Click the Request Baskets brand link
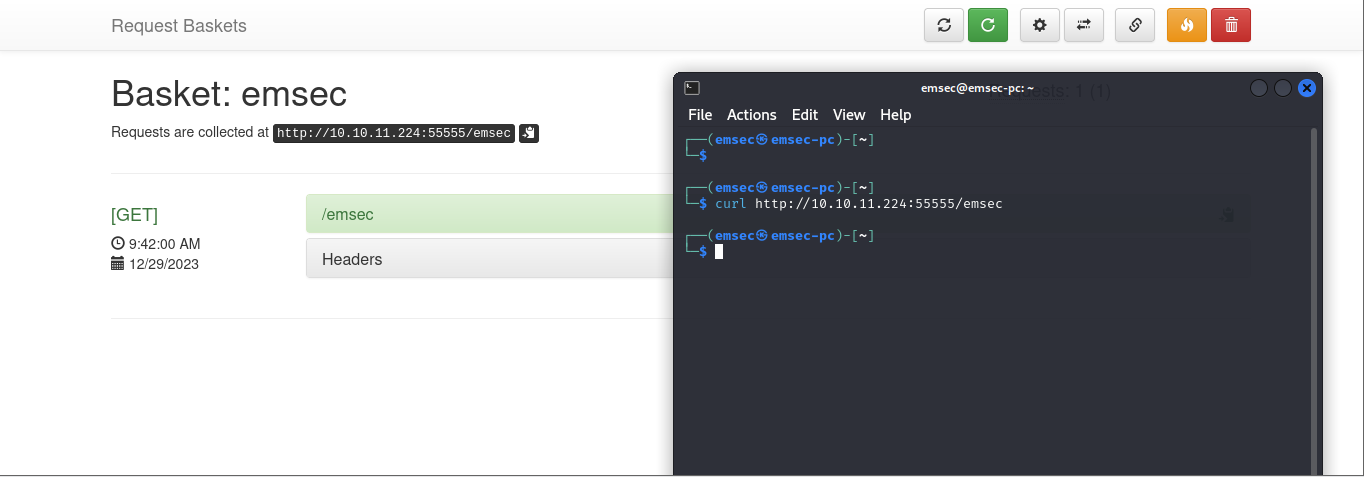The width and height of the screenshot is (1364, 477). pos(178,26)
